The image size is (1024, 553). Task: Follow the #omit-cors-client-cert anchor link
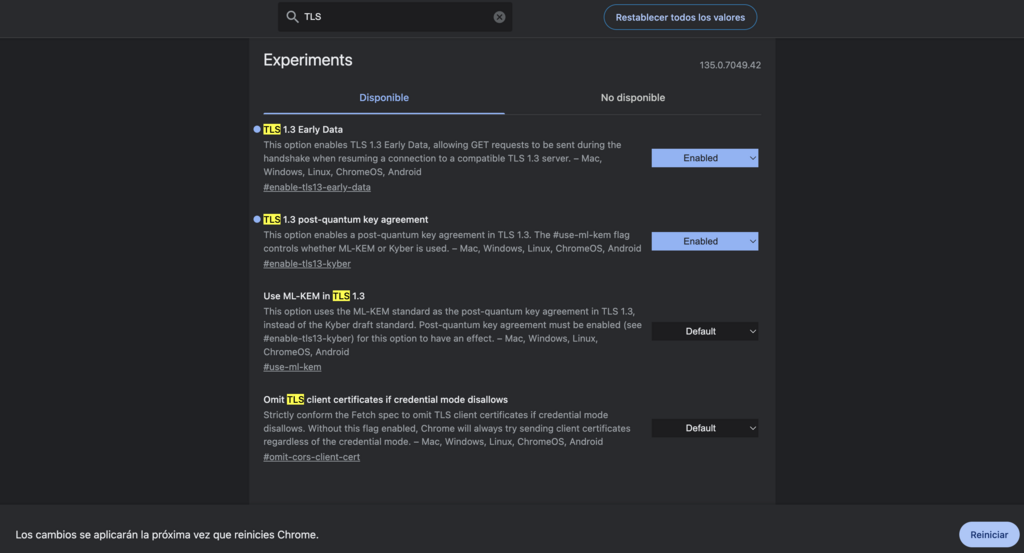tap(311, 457)
